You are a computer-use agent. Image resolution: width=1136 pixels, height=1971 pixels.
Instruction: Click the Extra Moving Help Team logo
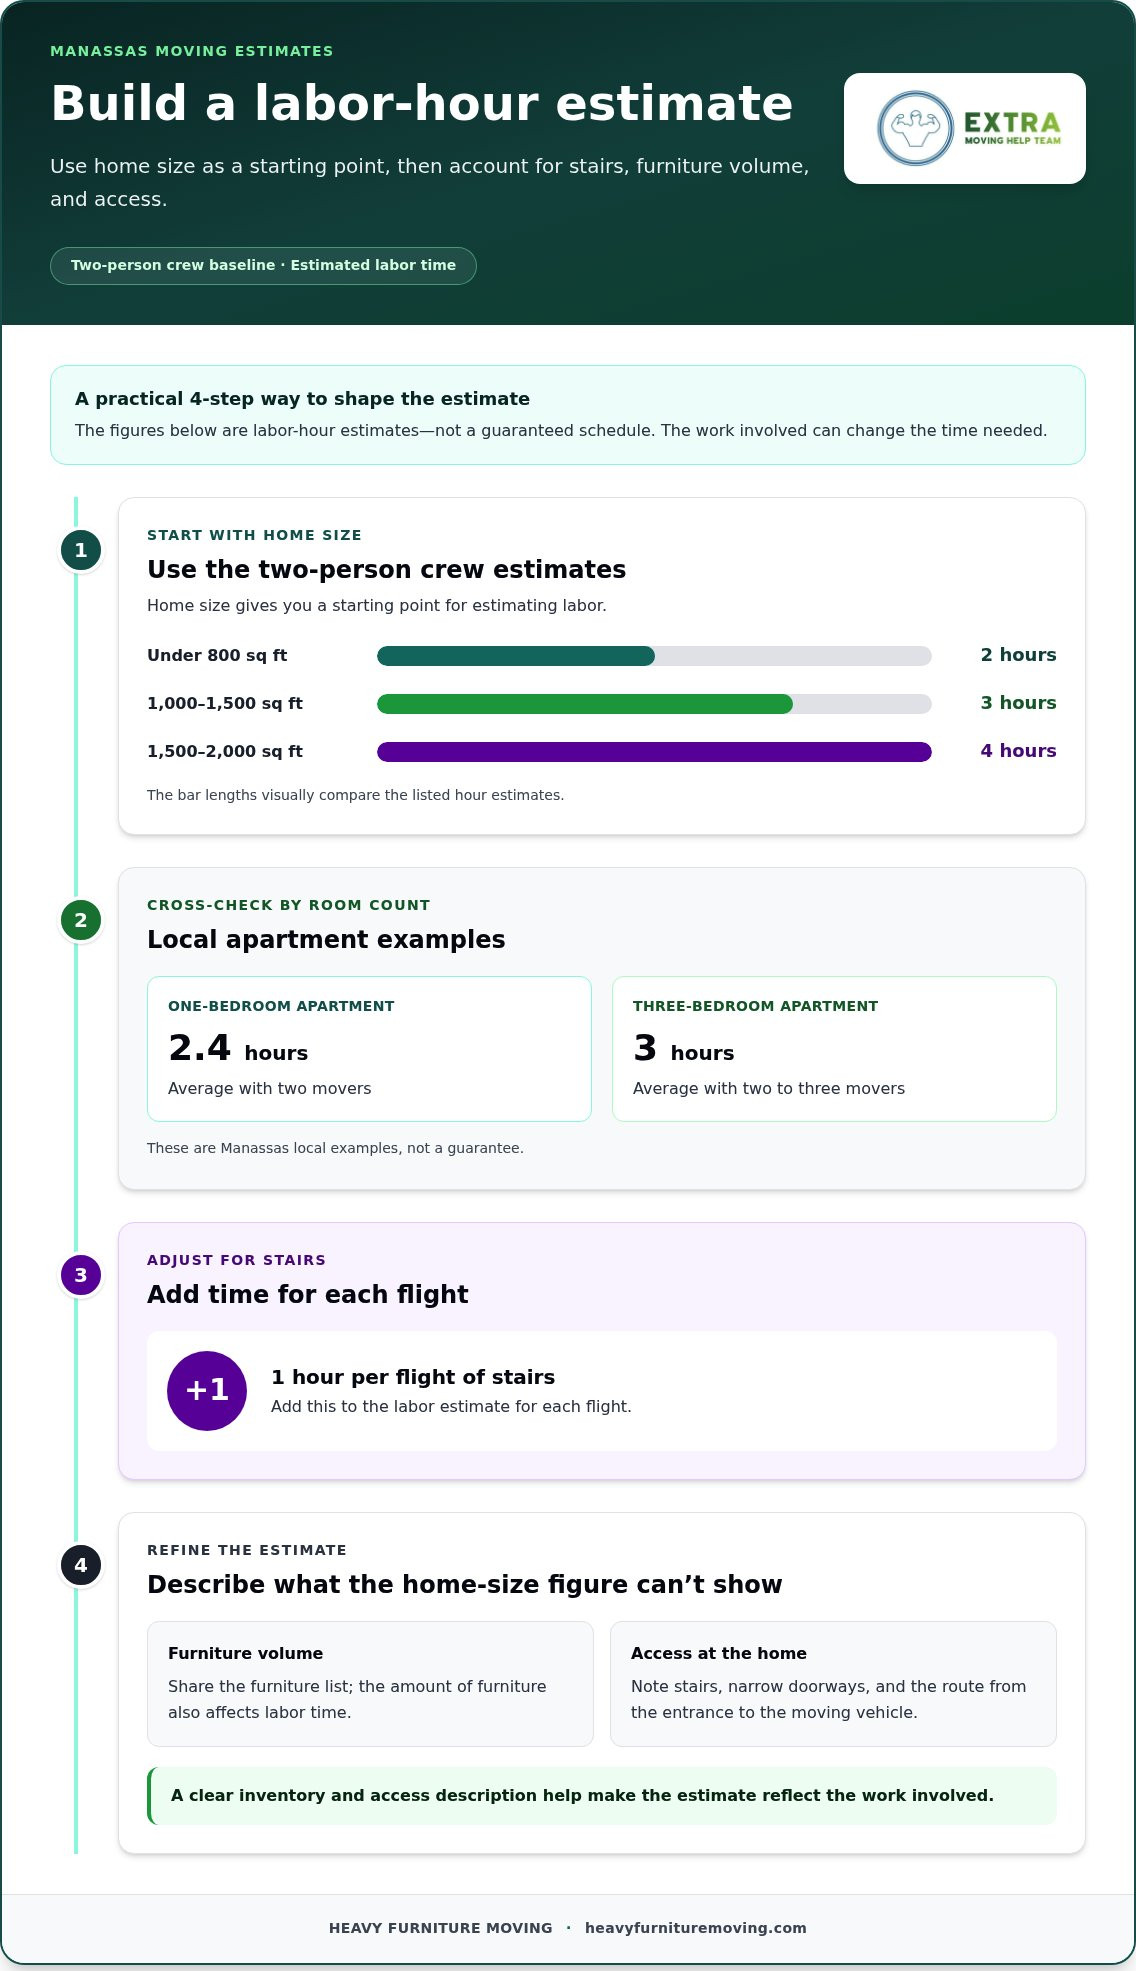[x=965, y=128]
